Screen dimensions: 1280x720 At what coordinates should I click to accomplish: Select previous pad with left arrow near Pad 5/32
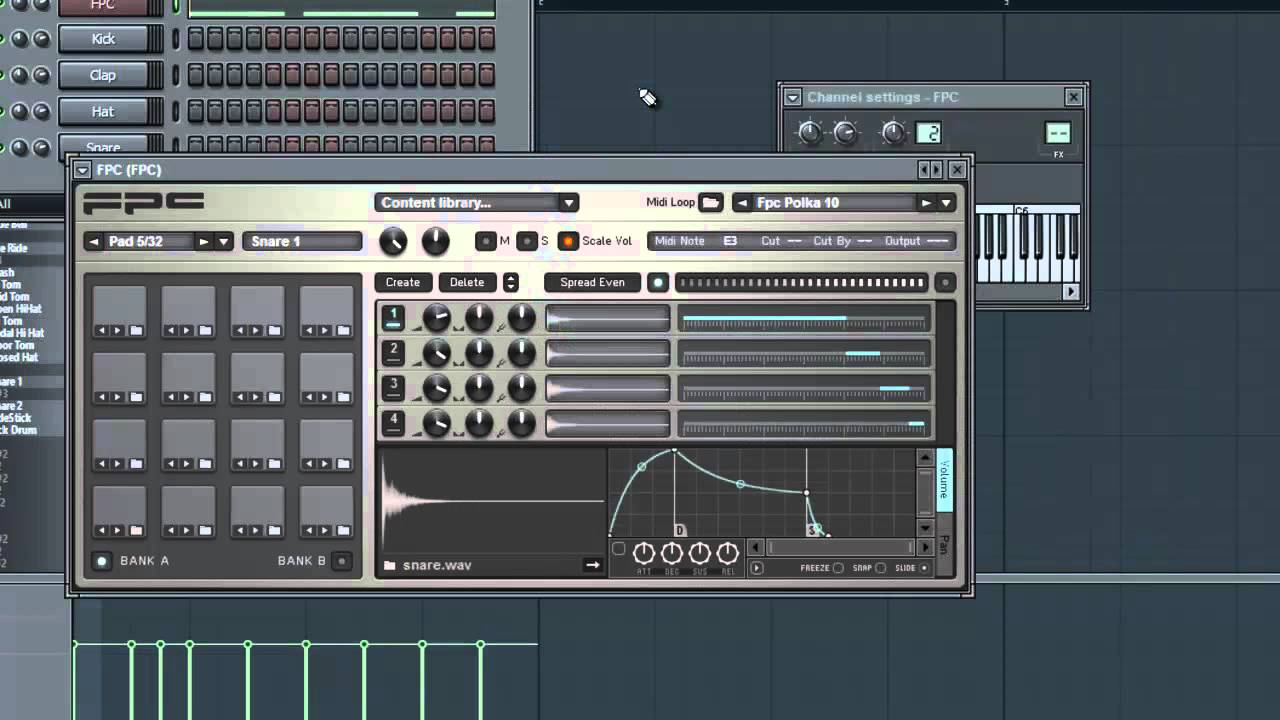[x=94, y=242]
